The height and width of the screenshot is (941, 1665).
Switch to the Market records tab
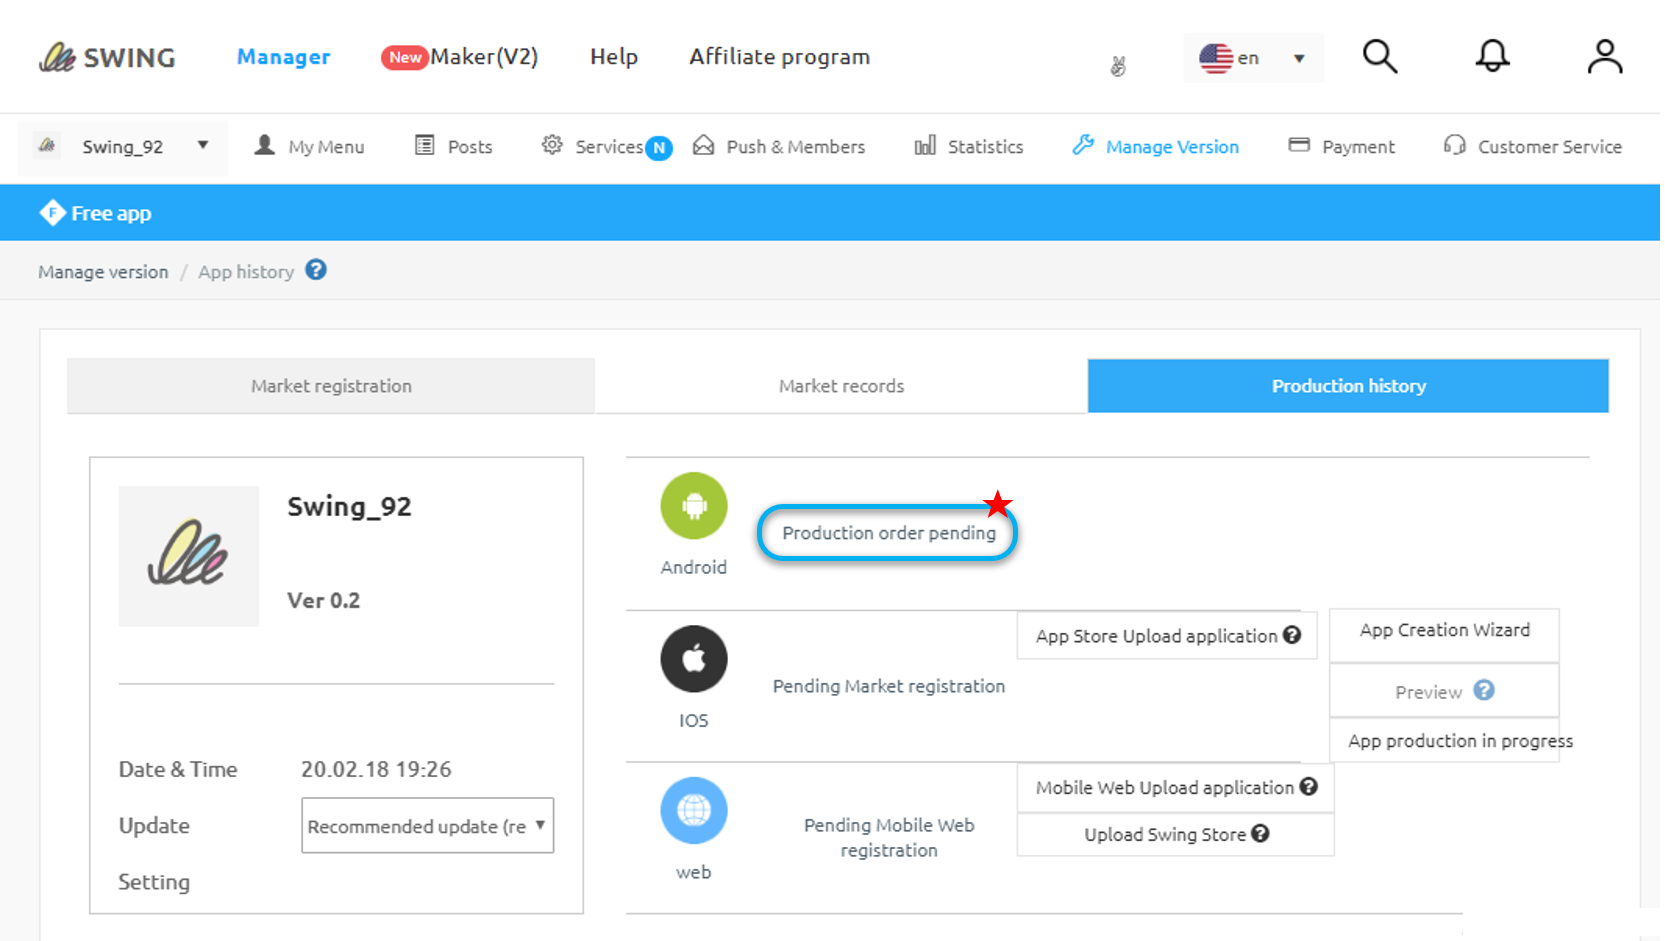point(841,386)
